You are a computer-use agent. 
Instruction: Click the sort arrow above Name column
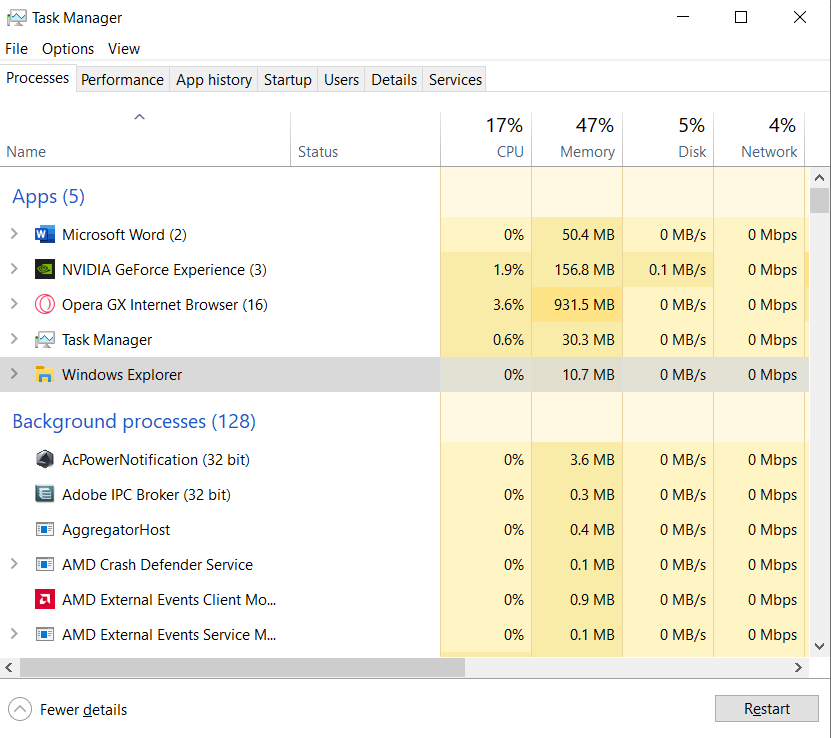139,117
